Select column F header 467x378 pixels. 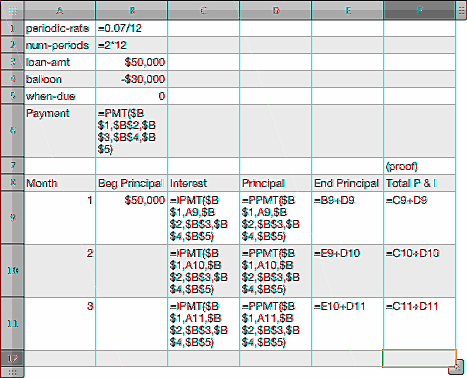pos(420,11)
